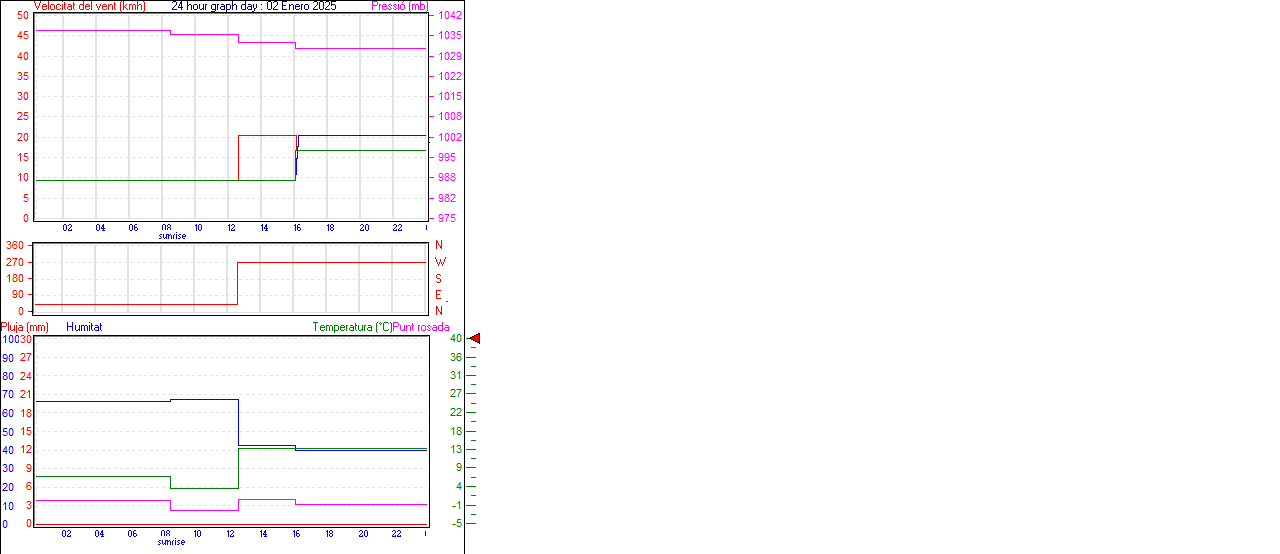
Task: Click hour 22 on the wind graph axis
Action: 397,228
